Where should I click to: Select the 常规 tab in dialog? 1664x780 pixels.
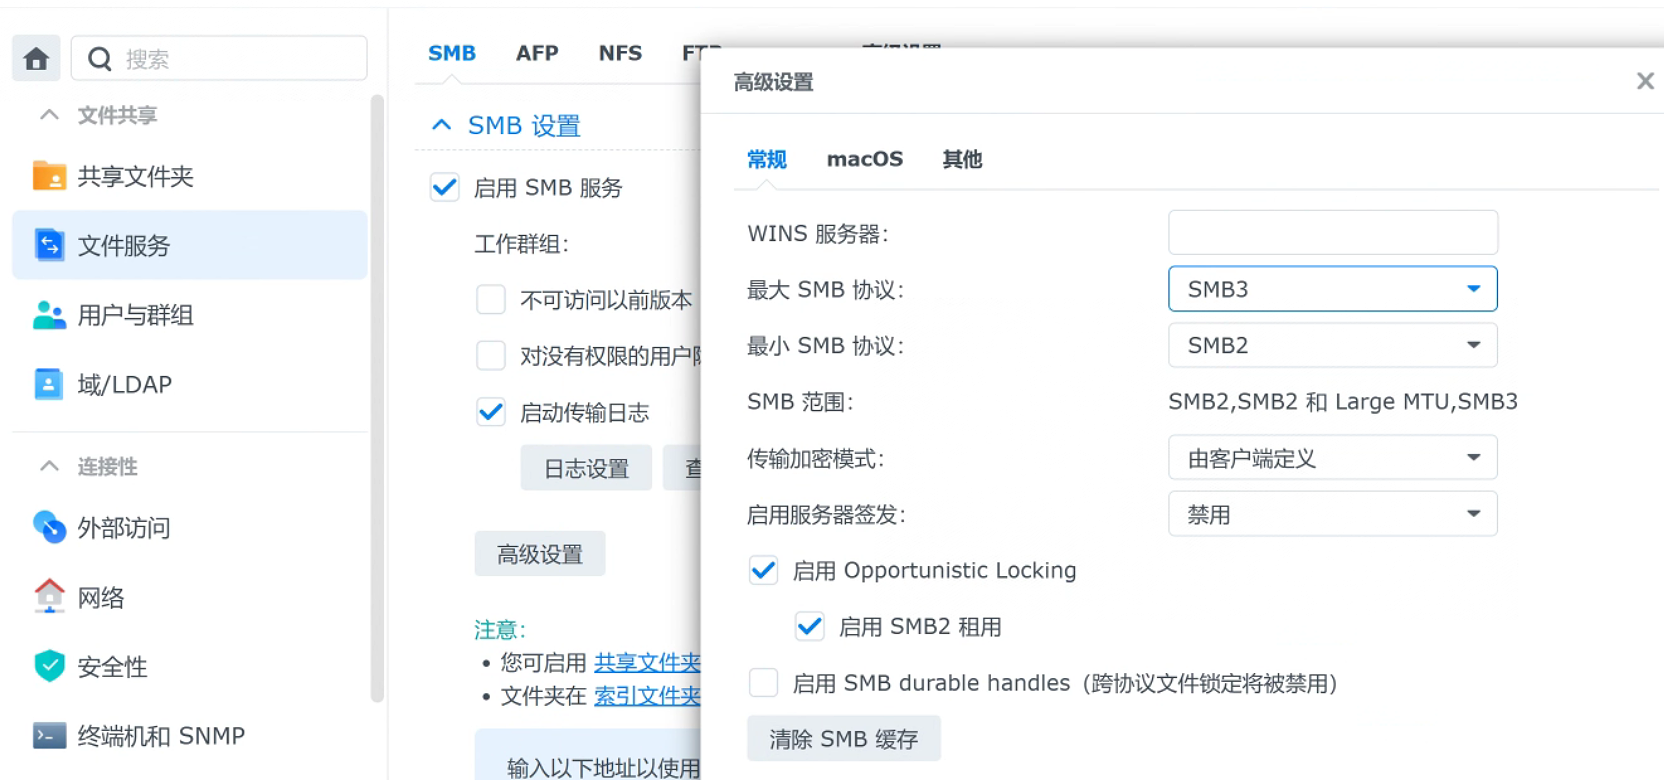(767, 159)
